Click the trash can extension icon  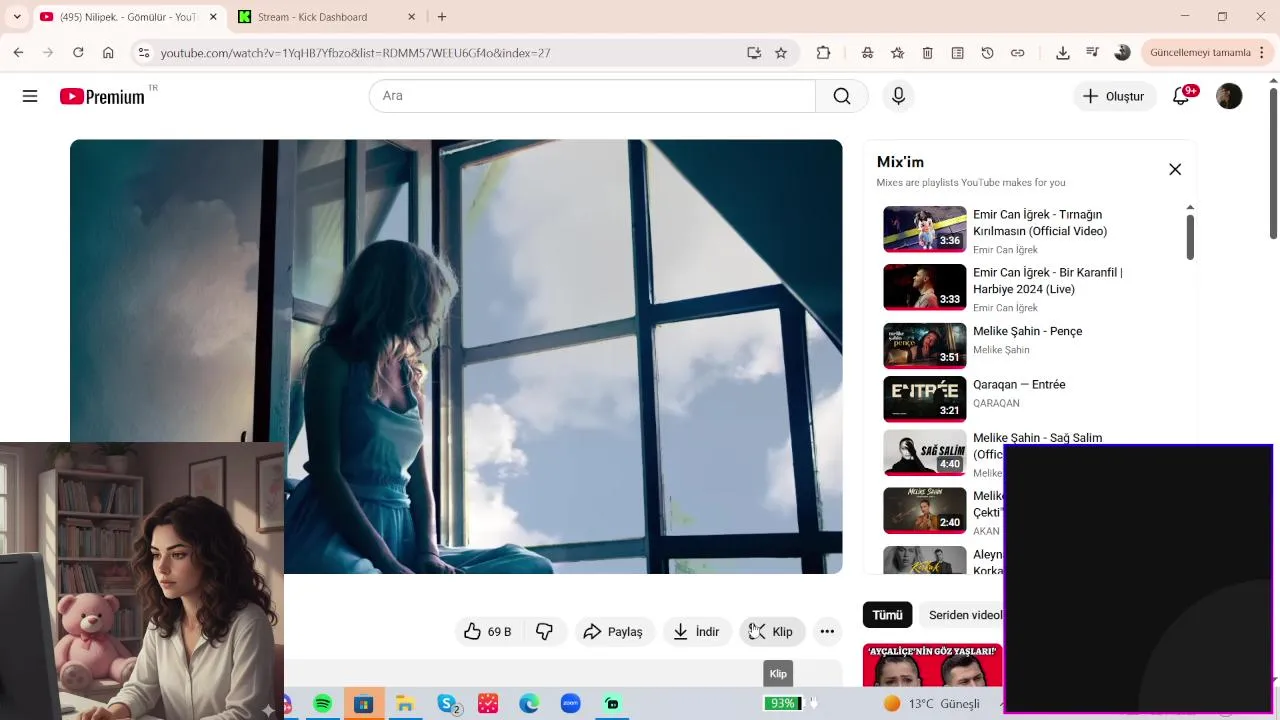[x=927, y=53]
